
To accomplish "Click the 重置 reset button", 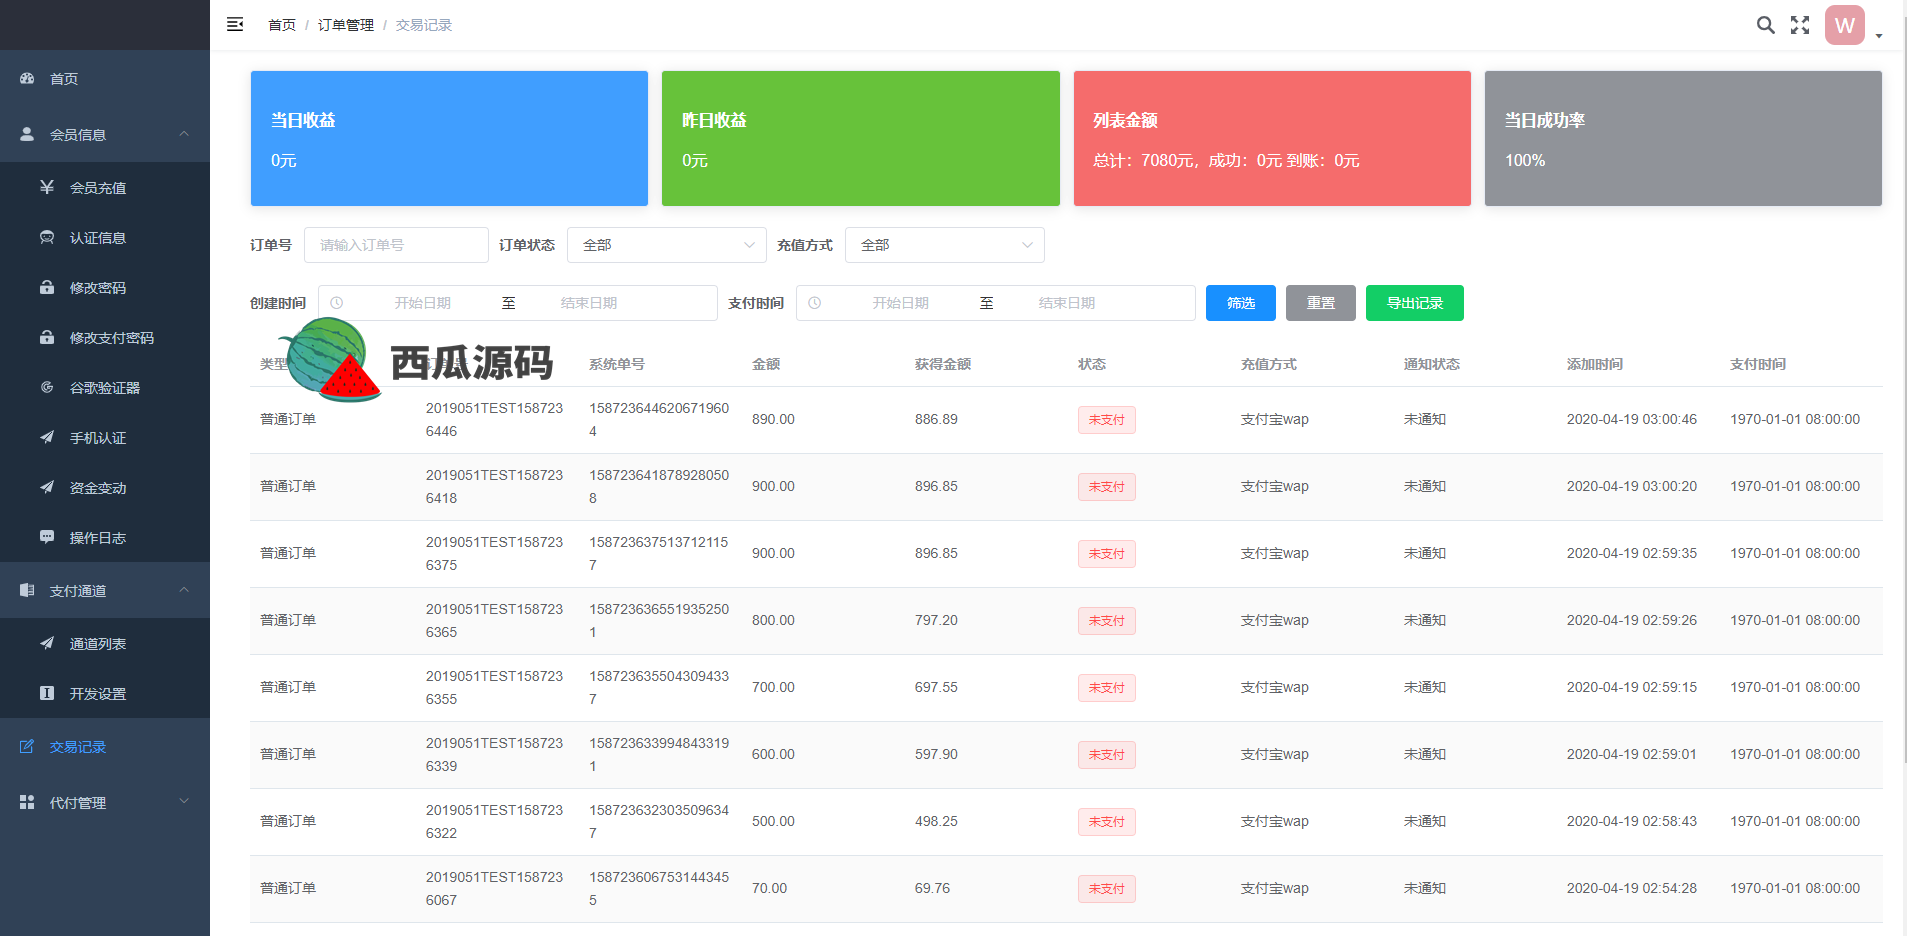I will (x=1321, y=303).
